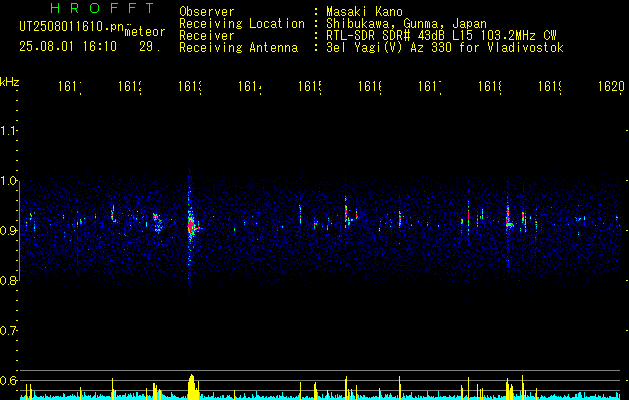629x400 pixels.
Task: Click the 1615 time axis marker
Action: (310, 87)
